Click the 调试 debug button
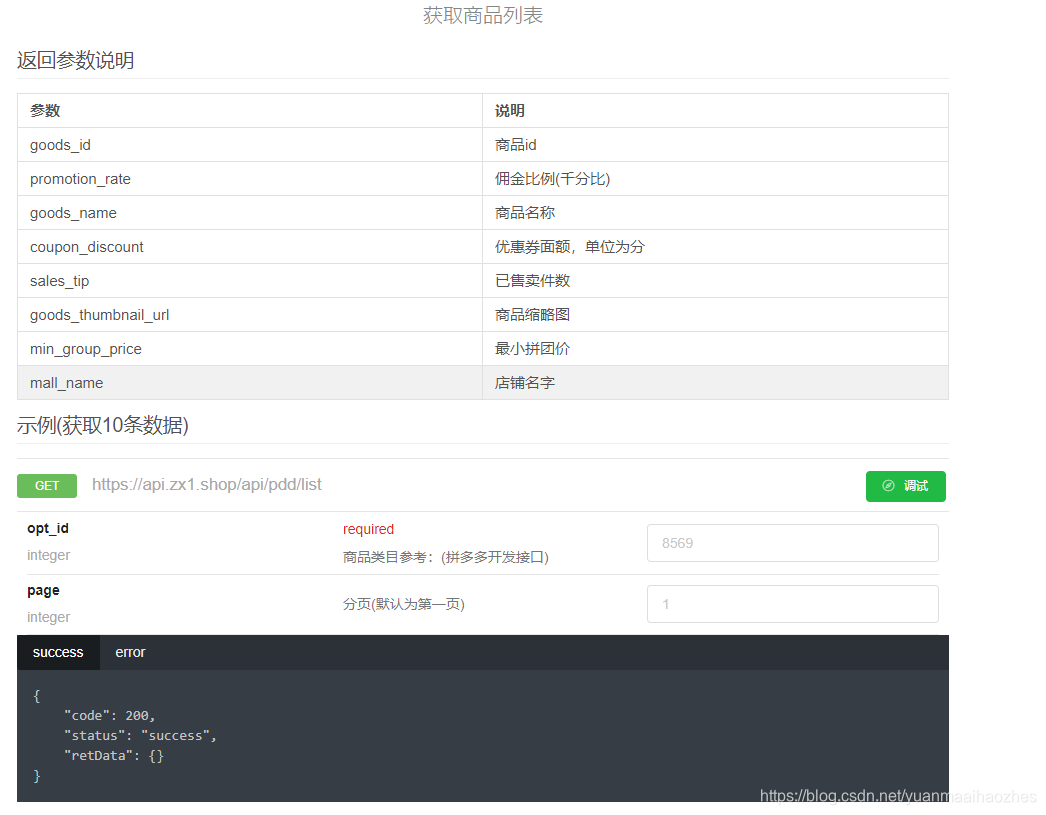 [x=905, y=486]
